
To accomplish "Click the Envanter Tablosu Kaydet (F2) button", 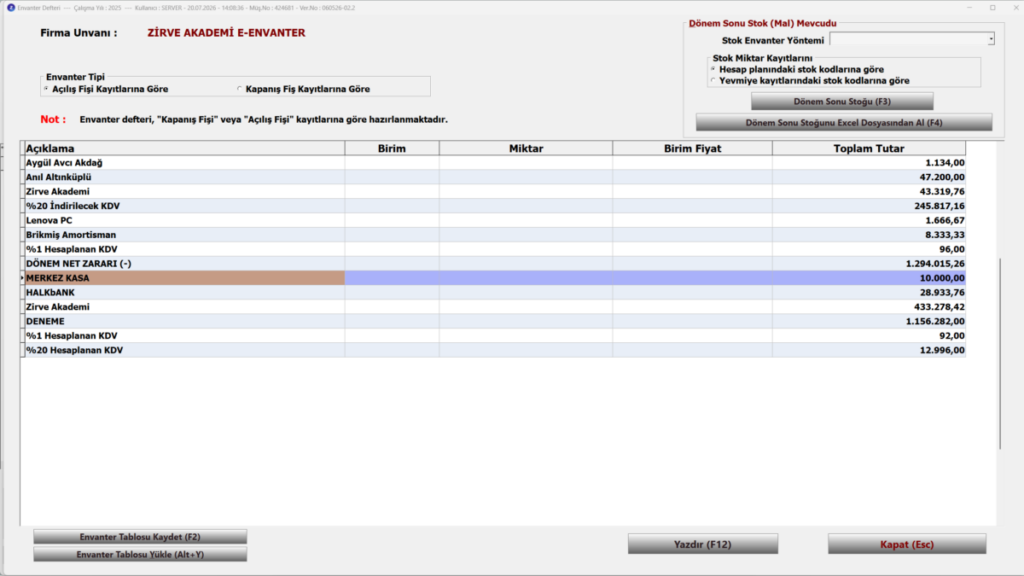I will pos(140,537).
